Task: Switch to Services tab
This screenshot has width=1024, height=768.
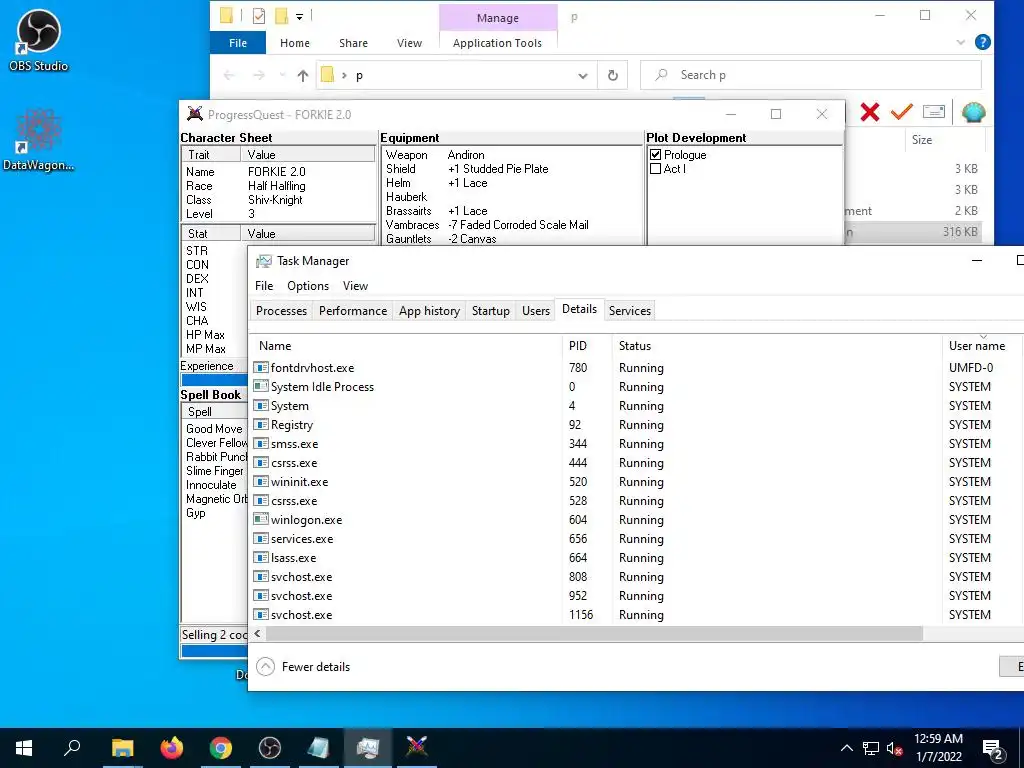Action: tap(630, 311)
